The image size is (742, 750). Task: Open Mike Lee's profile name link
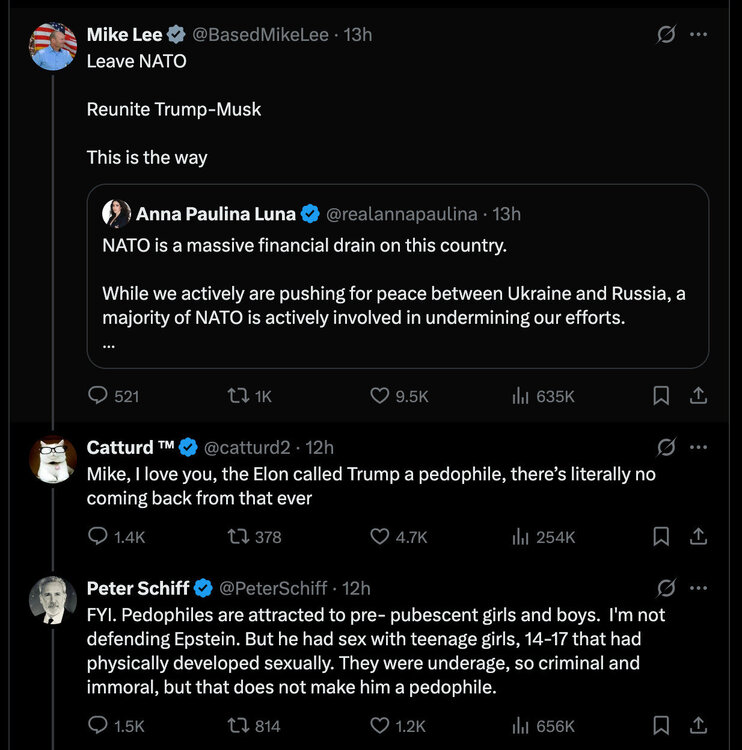point(124,34)
